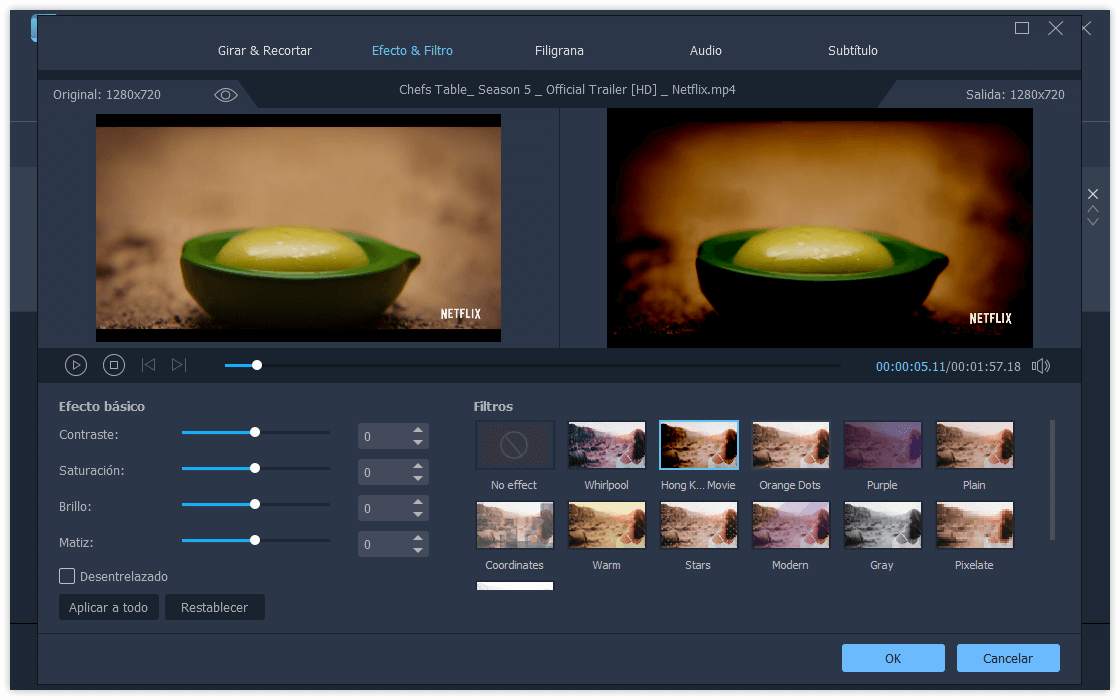
Task: Select the Coordinates filter
Action: tap(514, 525)
